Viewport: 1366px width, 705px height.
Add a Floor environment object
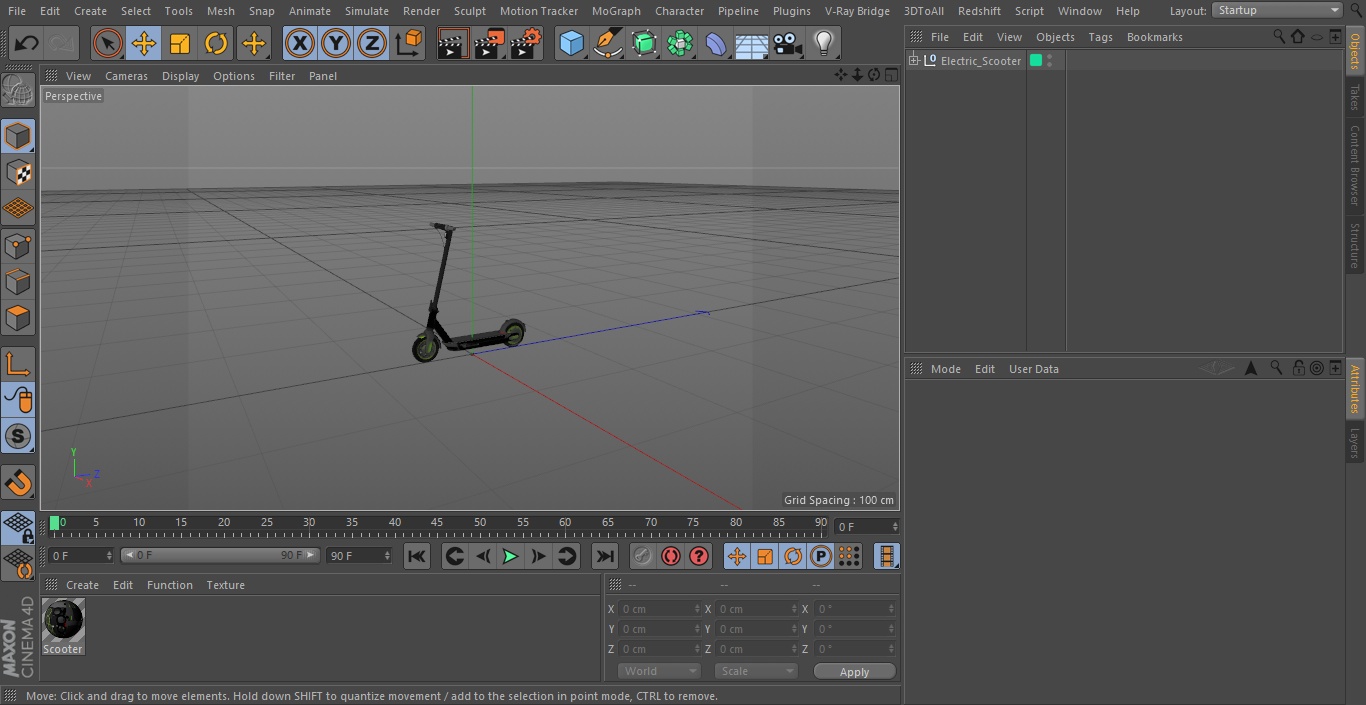(x=752, y=43)
